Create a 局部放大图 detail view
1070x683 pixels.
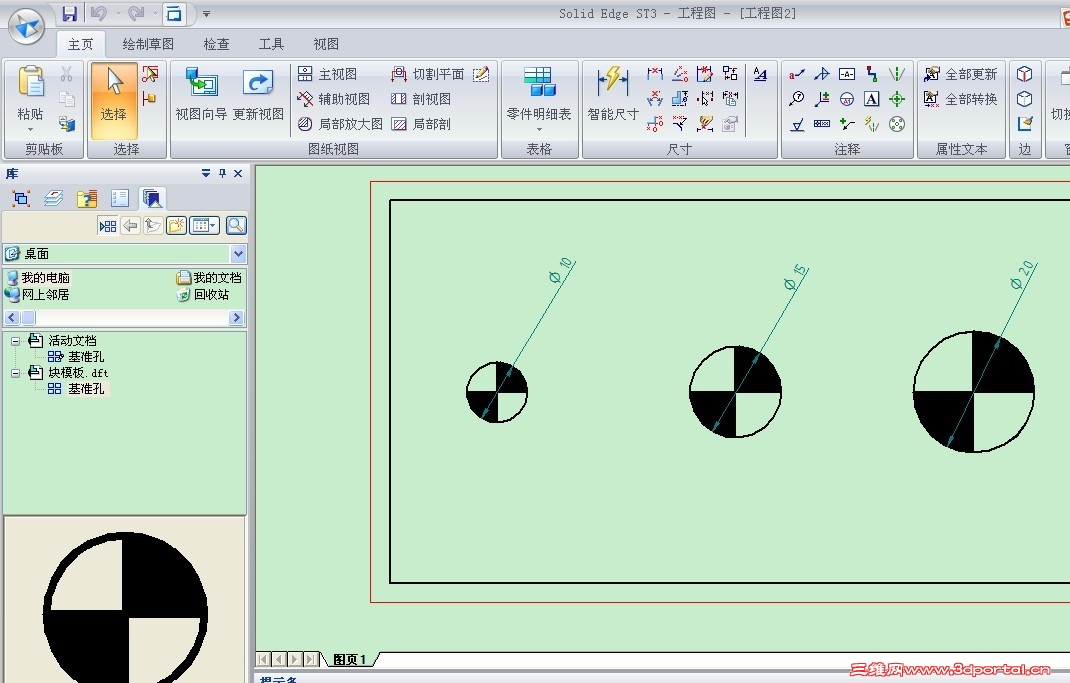tap(340, 124)
